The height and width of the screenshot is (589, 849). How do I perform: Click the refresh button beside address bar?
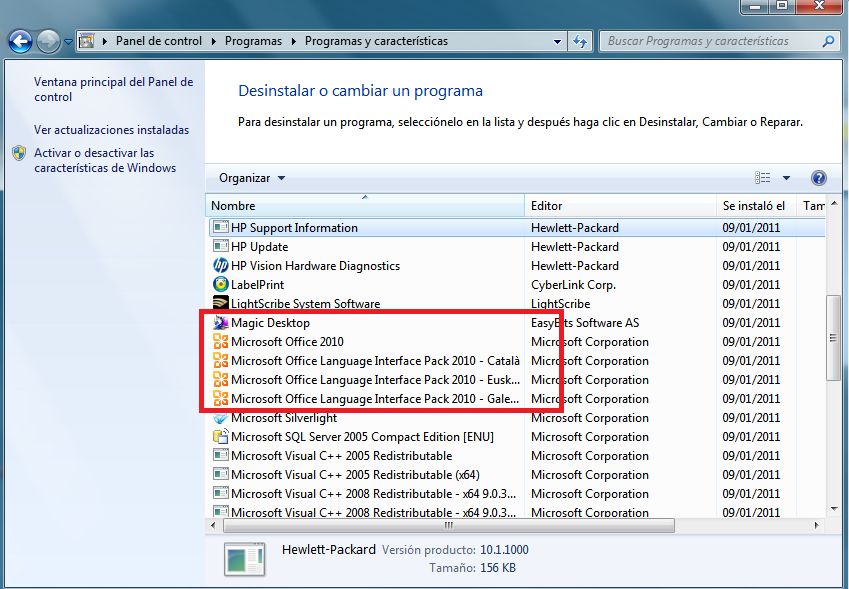tap(581, 41)
